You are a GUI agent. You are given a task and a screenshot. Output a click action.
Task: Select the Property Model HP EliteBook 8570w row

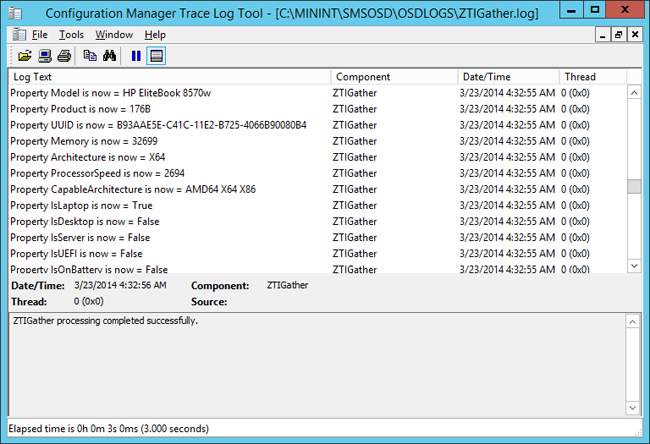[x=170, y=93]
